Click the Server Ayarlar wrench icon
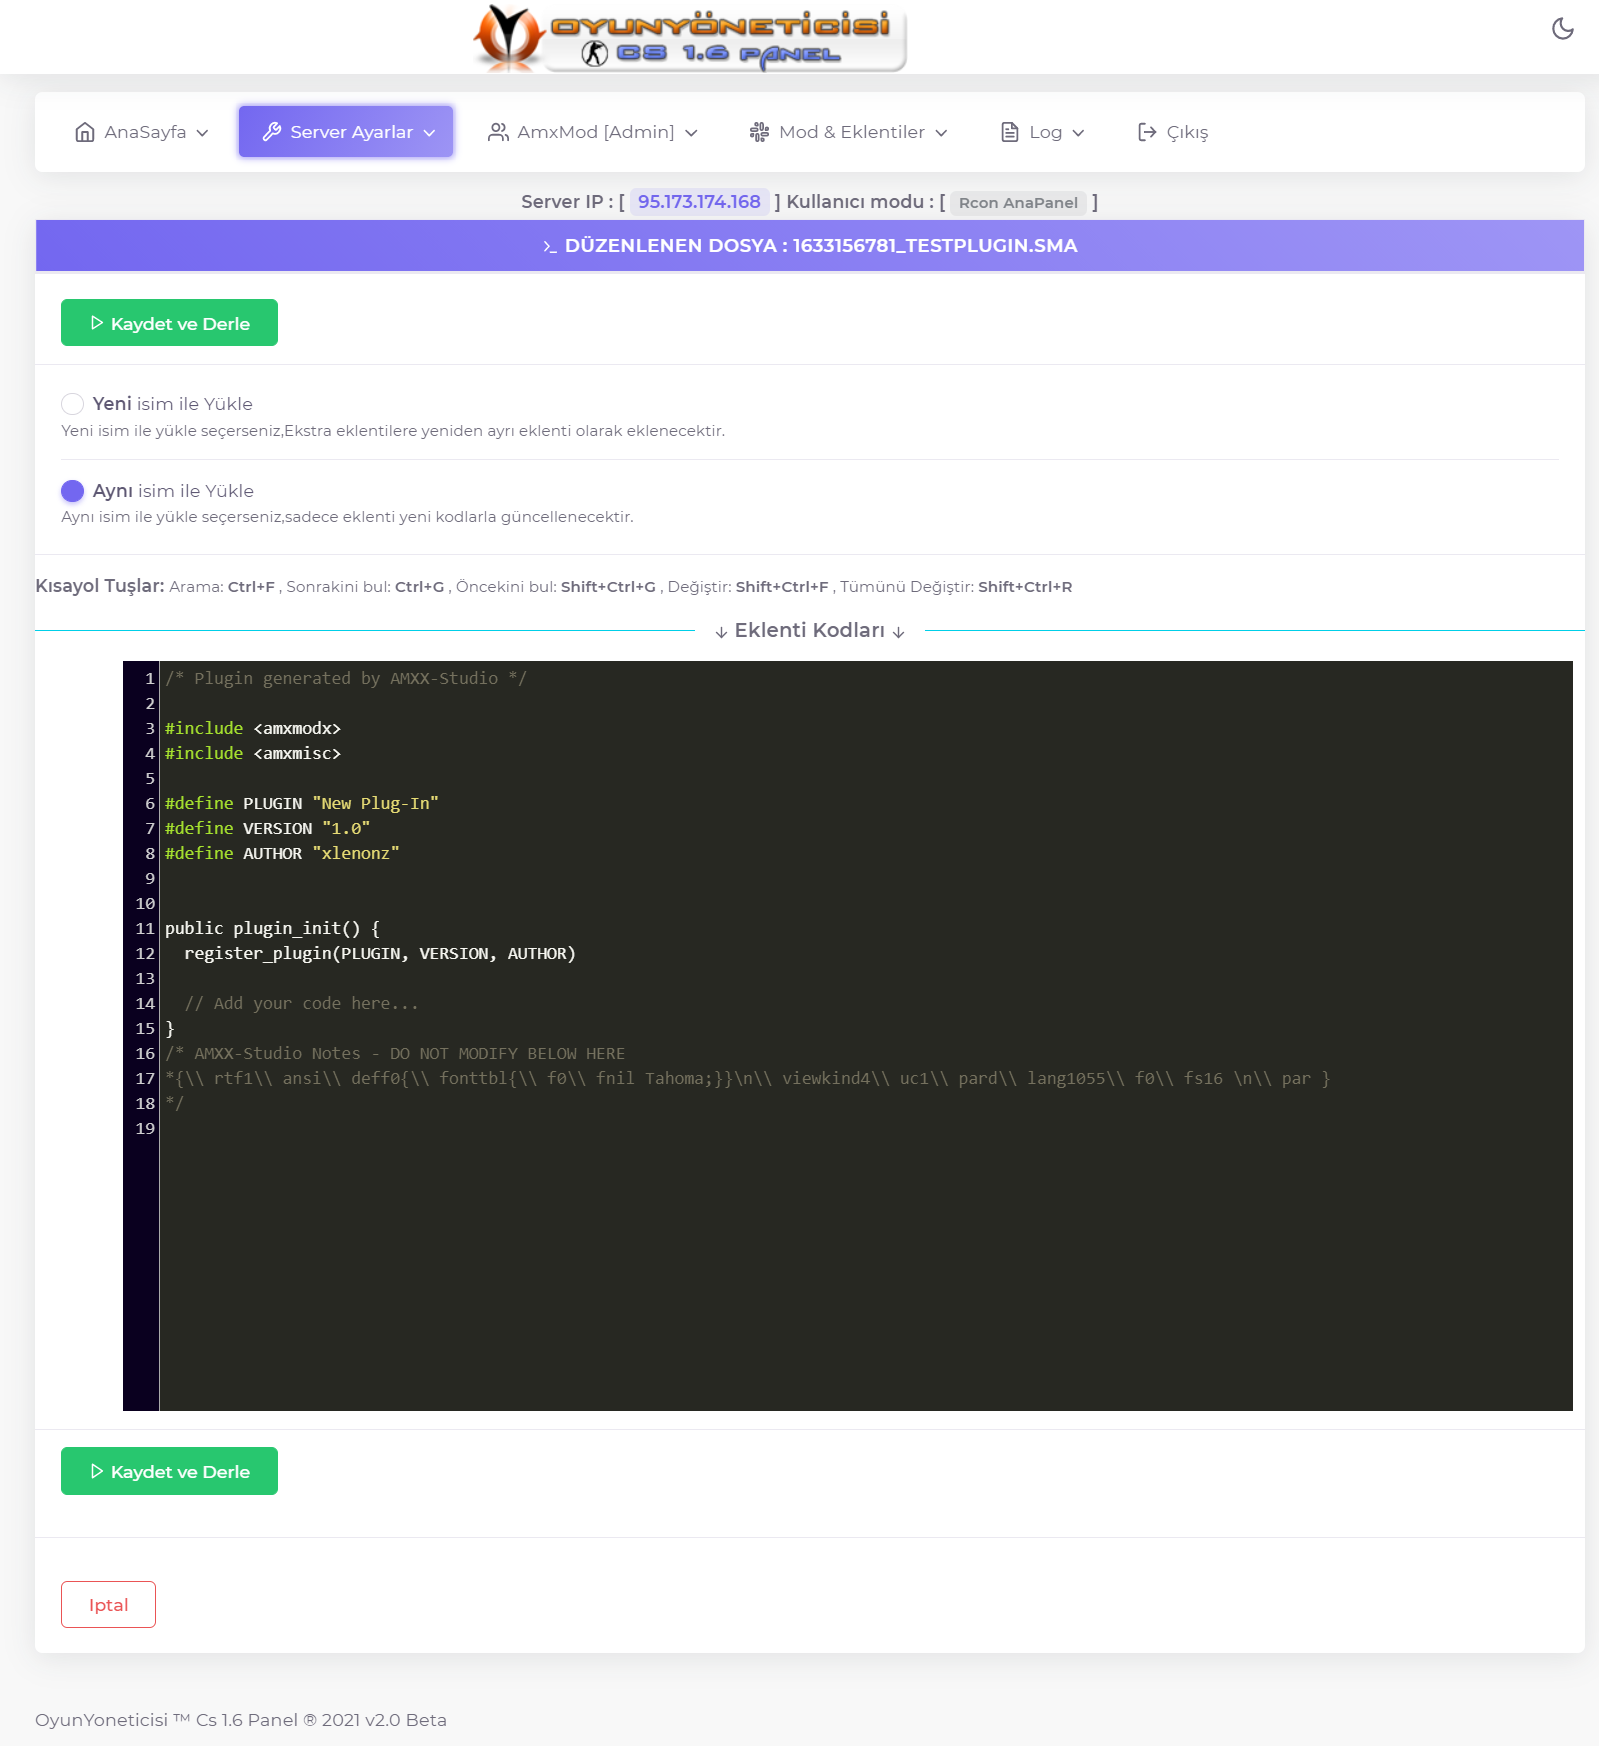 coord(272,132)
